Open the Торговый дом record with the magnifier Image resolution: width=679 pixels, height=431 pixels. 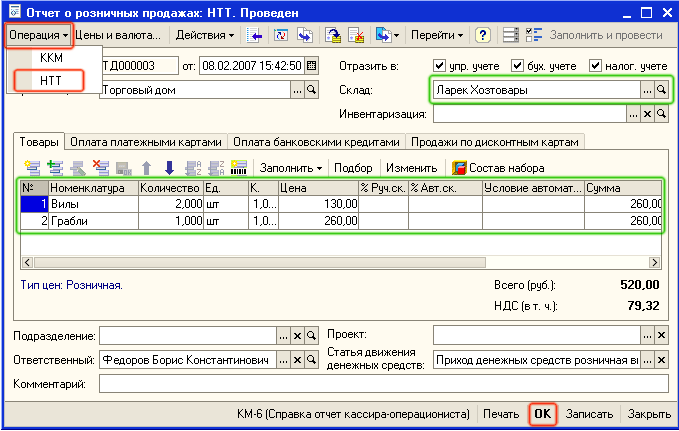point(311,90)
